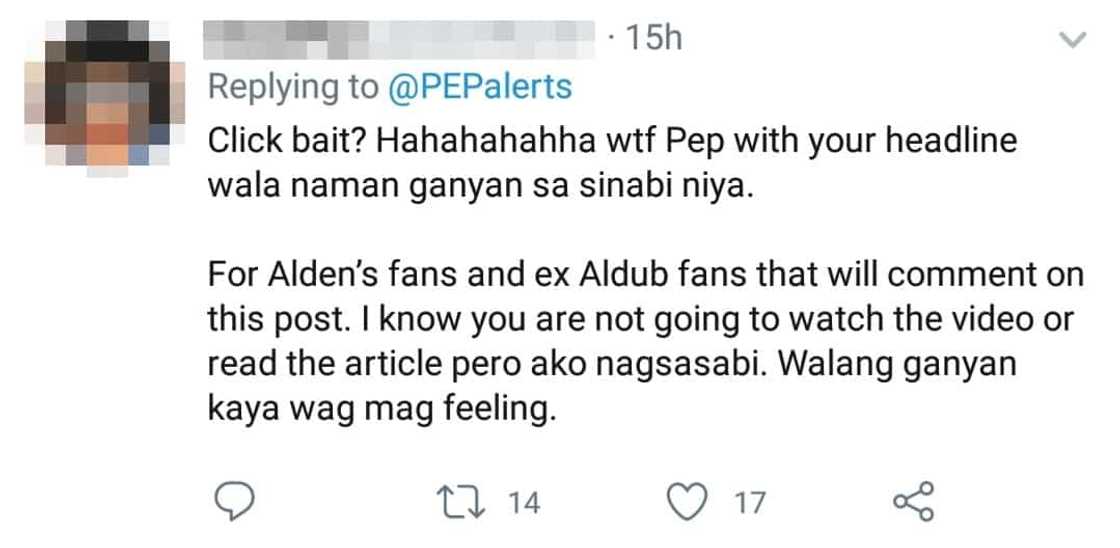Viewport: 1120px width, 548px height.
Task: View the like count of 17
Action: tap(749, 502)
